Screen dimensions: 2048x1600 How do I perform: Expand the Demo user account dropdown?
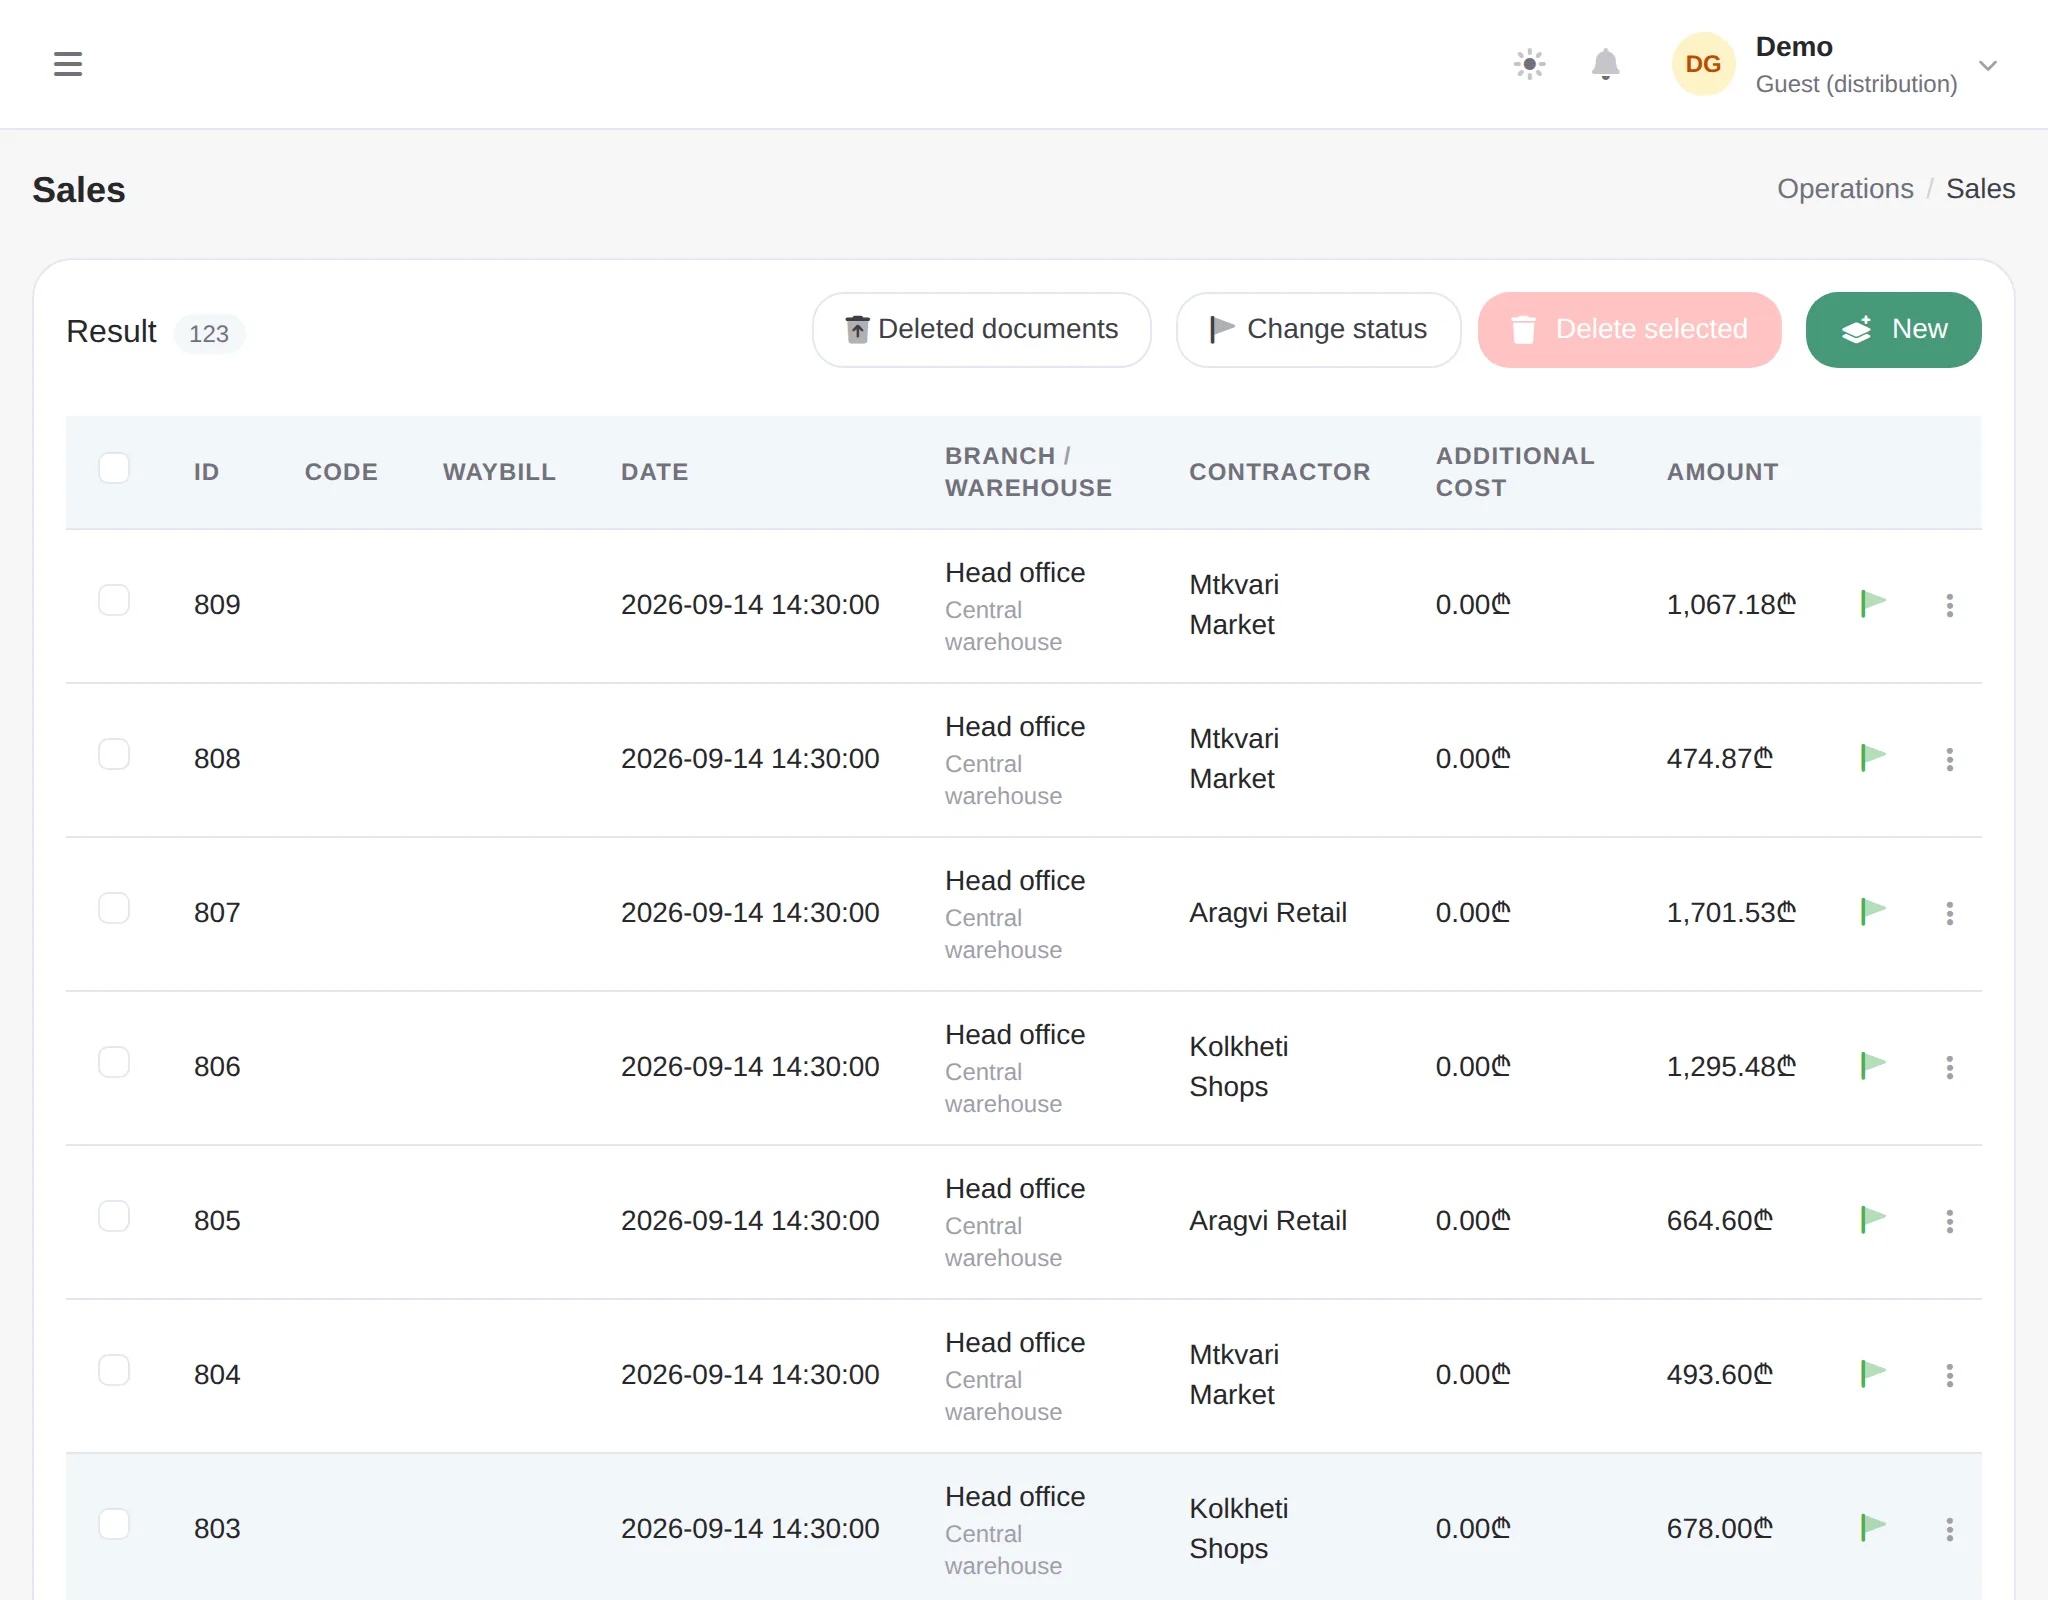[x=1988, y=65]
